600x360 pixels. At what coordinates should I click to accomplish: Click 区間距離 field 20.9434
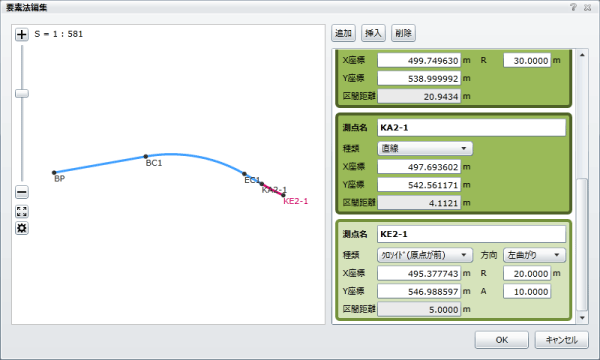click(x=419, y=96)
